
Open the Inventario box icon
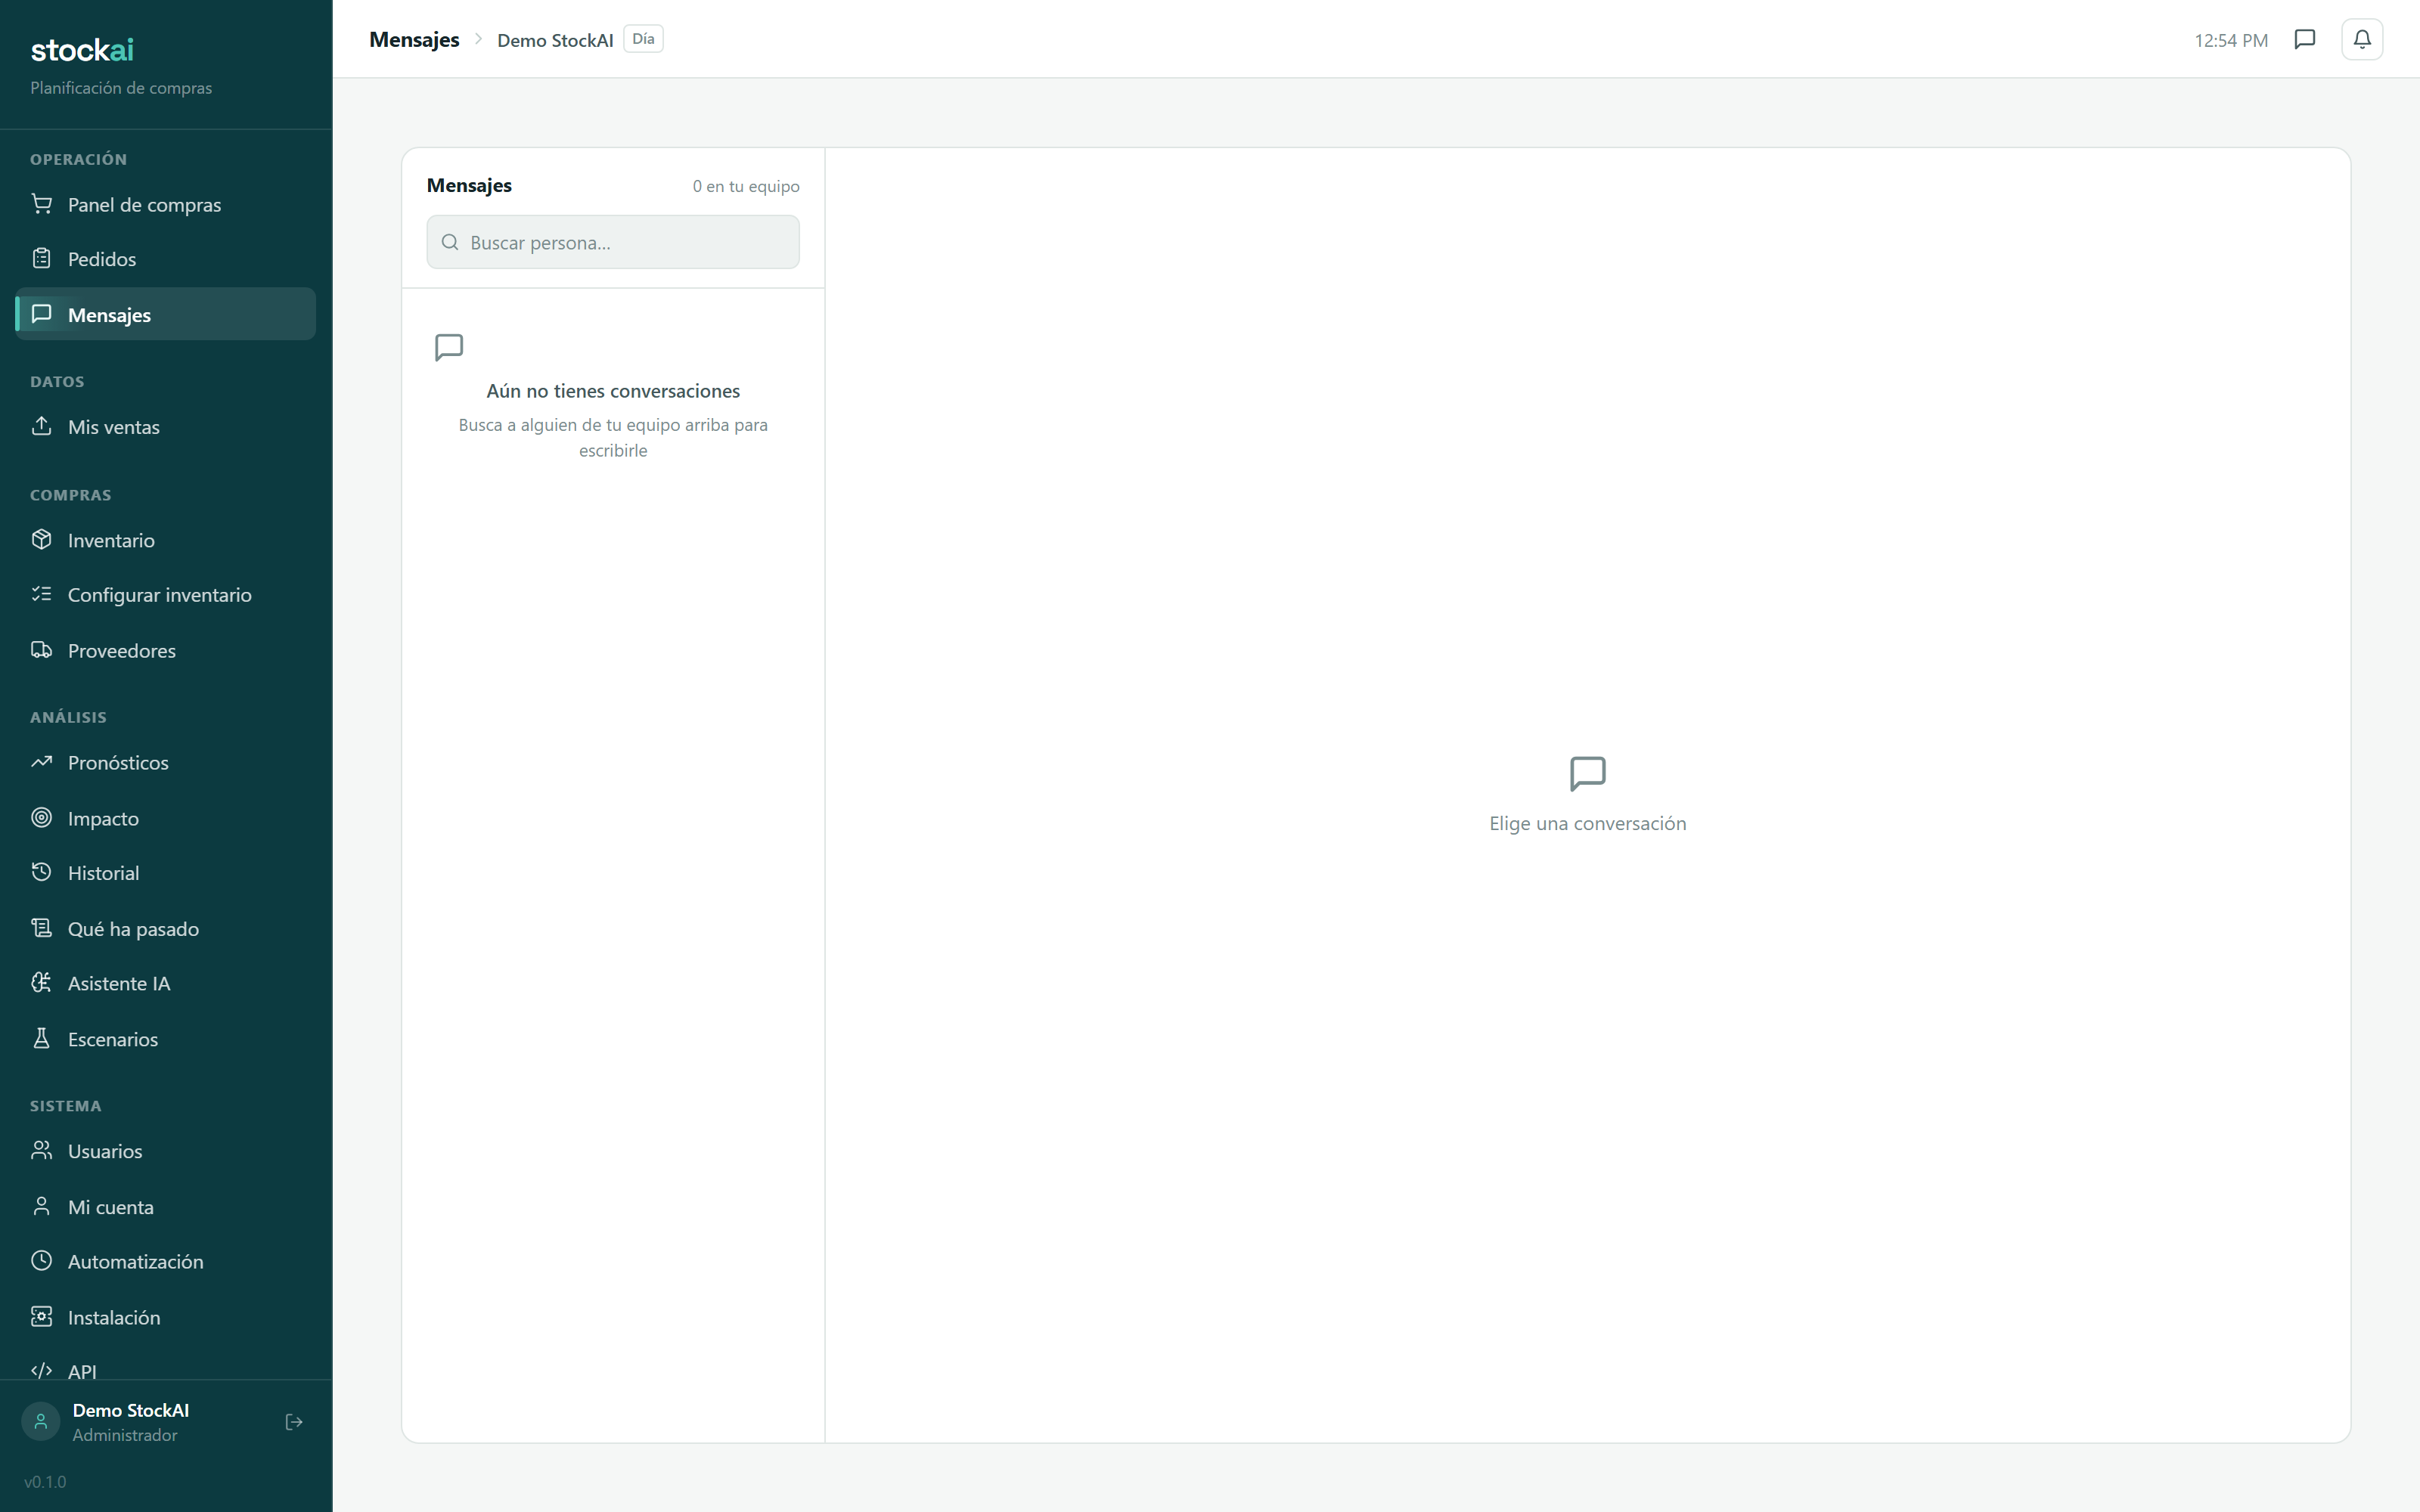pos(41,540)
